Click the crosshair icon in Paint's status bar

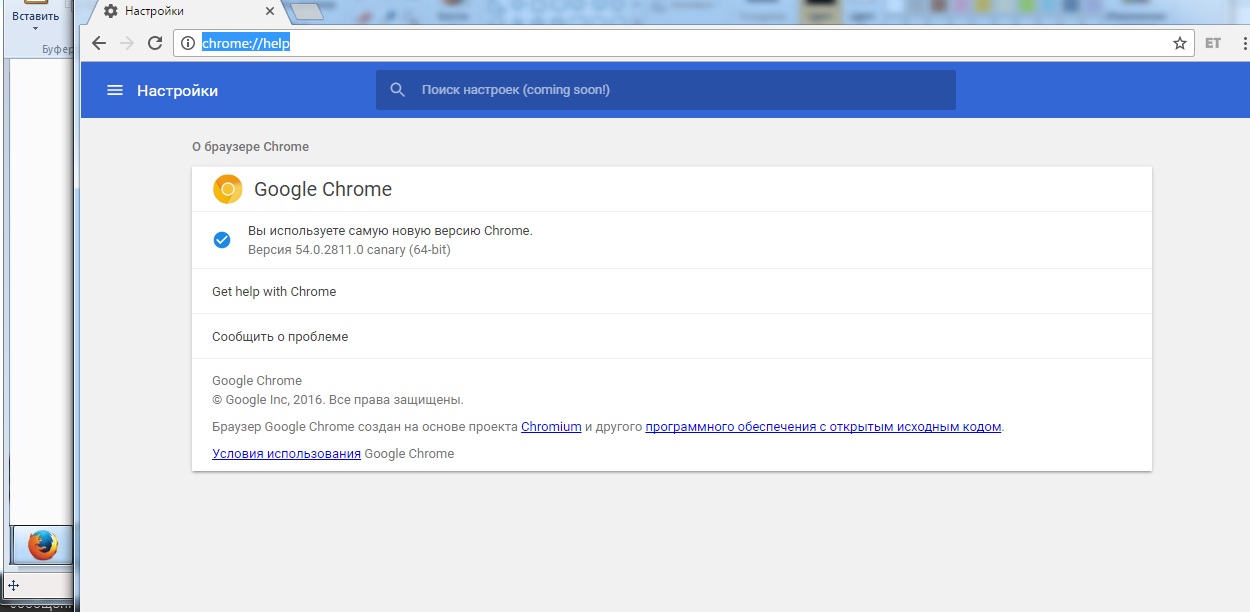14,585
